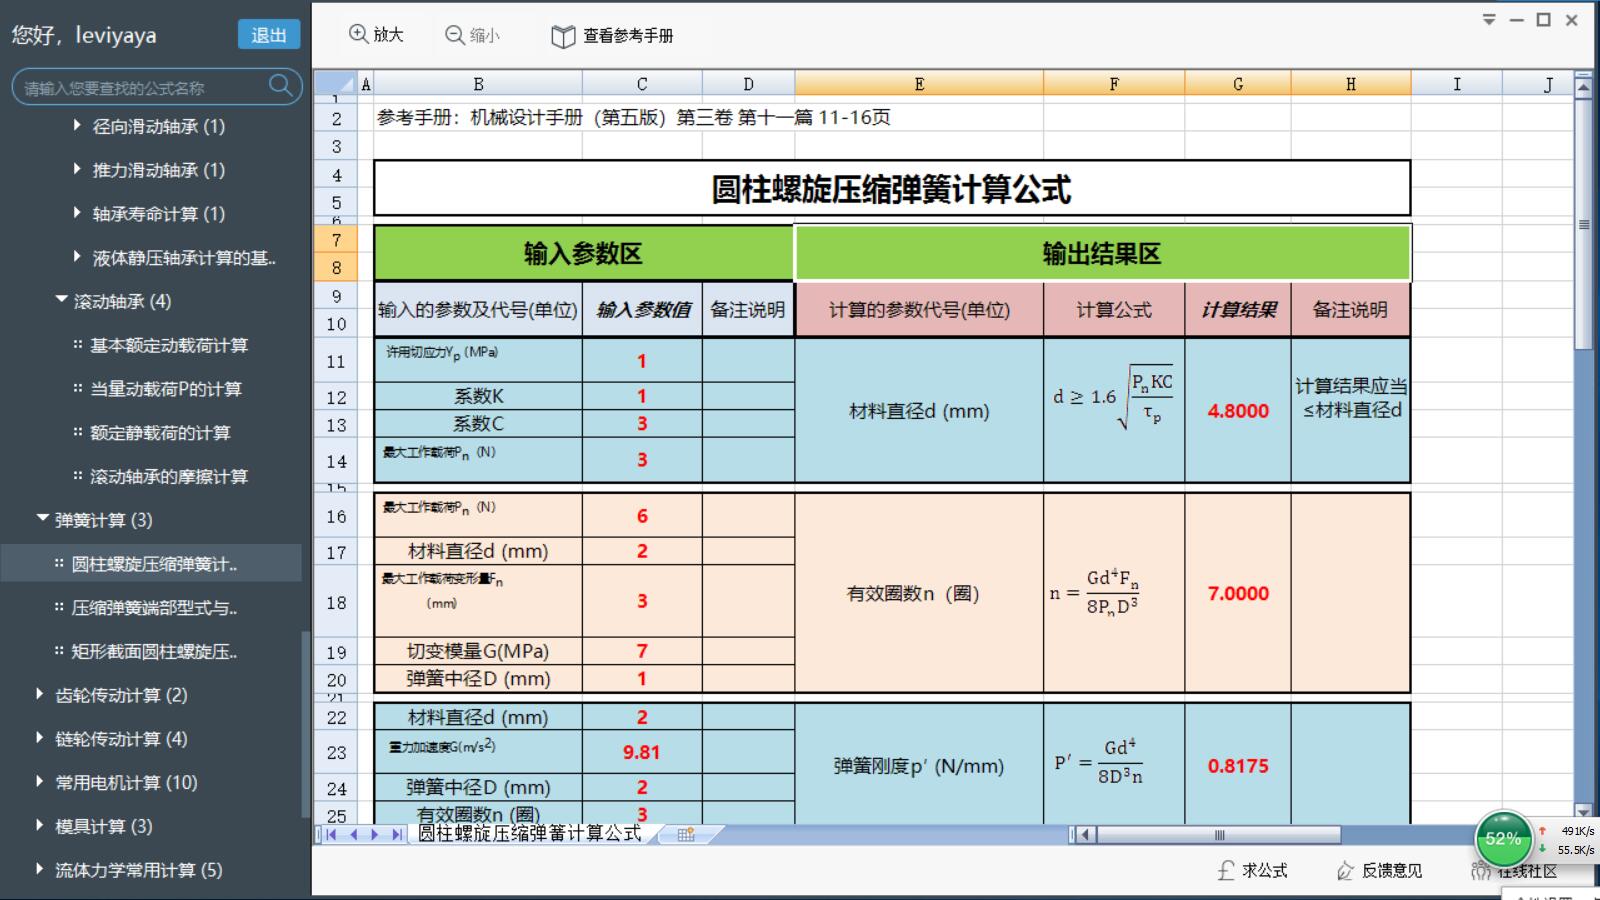
Task: Click the tab bar split handle beside scrollbar
Action: tap(1072, 834)
